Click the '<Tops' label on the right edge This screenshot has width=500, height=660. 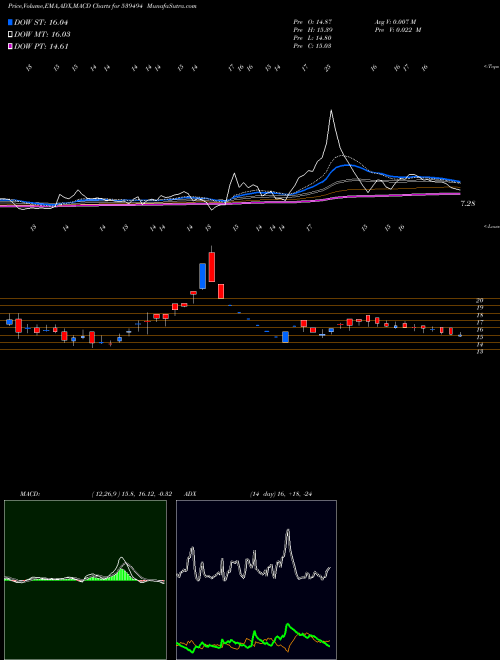pos(491,67)
